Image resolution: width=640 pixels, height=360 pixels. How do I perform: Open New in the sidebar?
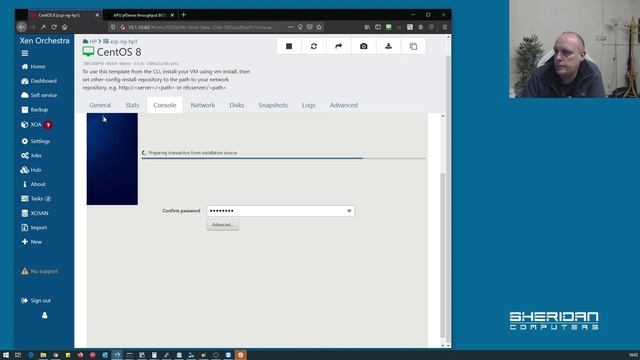point(31,242)
